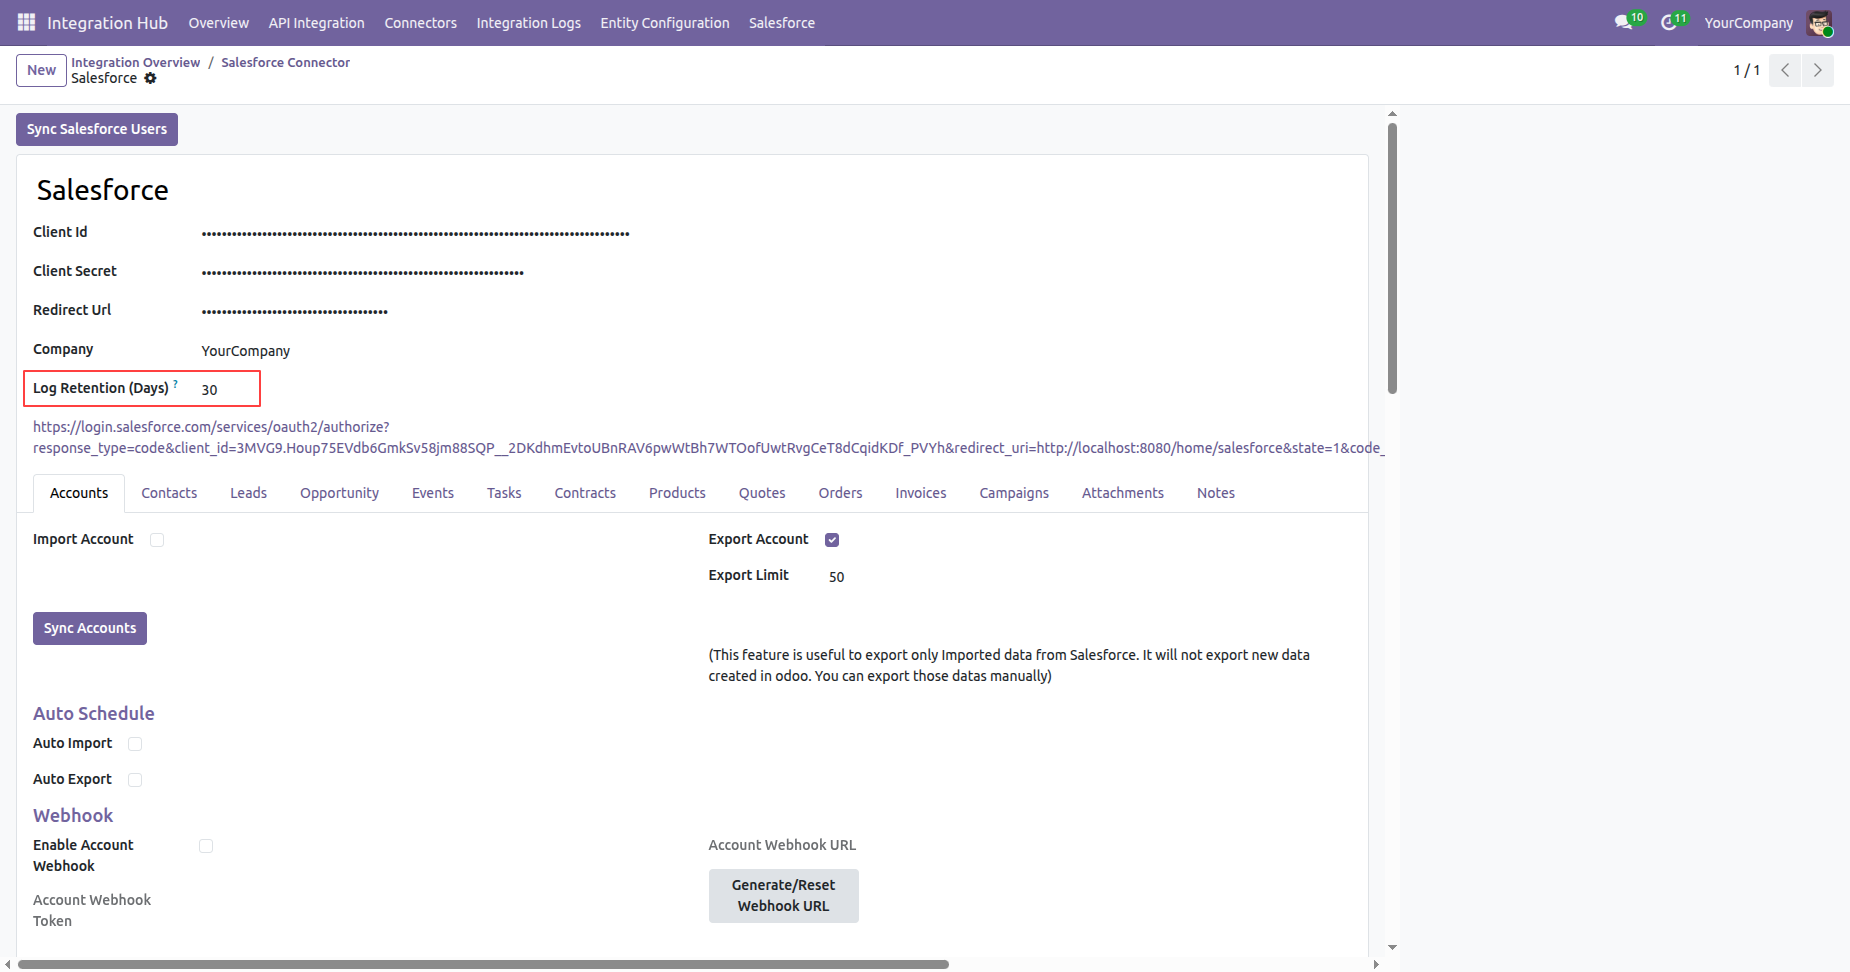Open Salesforce Connector breadcrumb link

pos(286,62)
